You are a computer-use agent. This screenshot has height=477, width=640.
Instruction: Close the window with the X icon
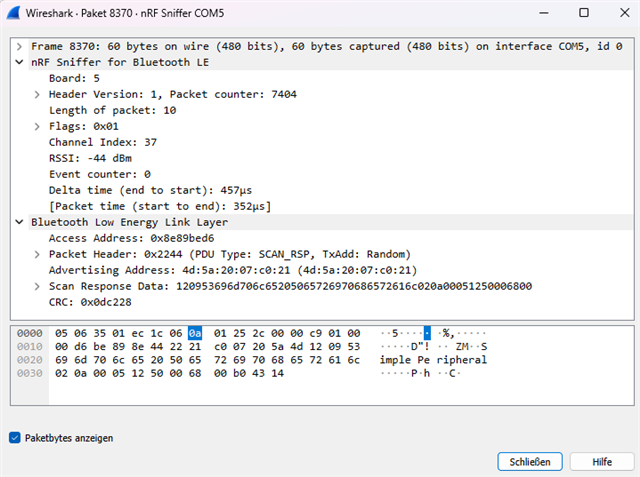(624, 13)
